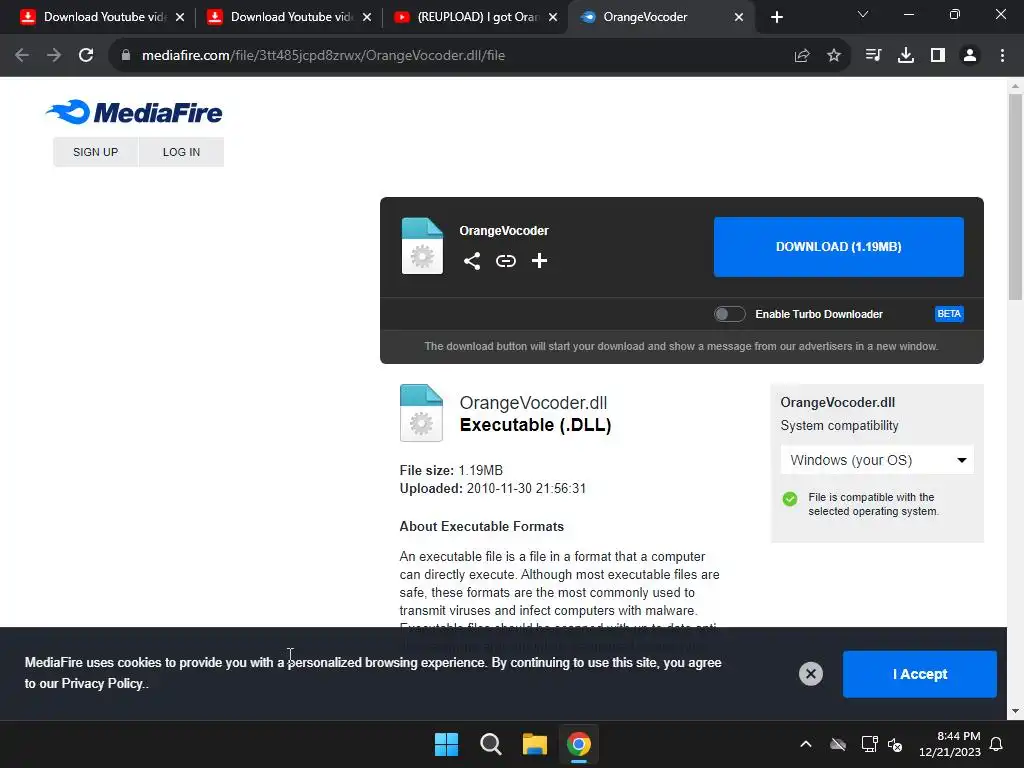Image resolution: width=1024 pixels, height=768 pixels.
Task: Click the browser forward arrow
Action: tap(54, 56)
